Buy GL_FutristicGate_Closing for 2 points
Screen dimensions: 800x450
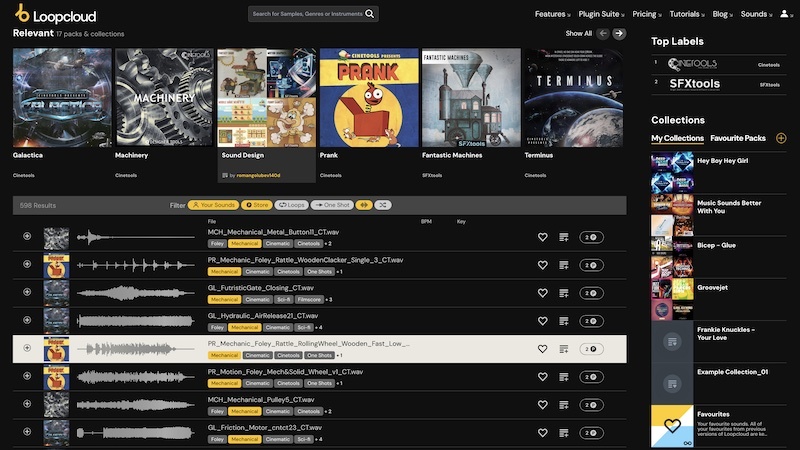tap(591, 293)
